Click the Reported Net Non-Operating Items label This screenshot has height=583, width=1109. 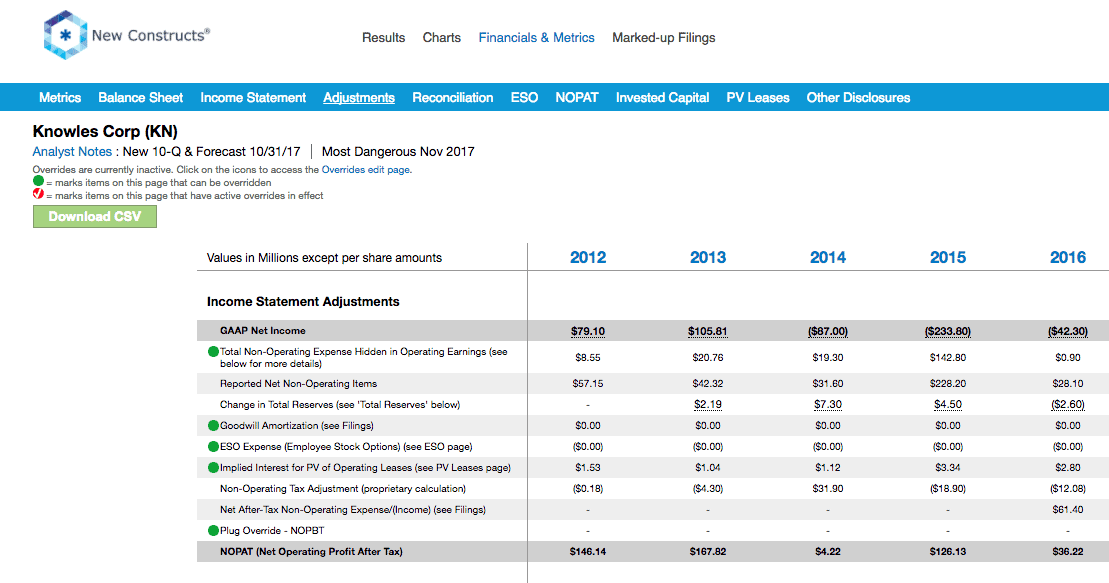(x=298, y=383)
